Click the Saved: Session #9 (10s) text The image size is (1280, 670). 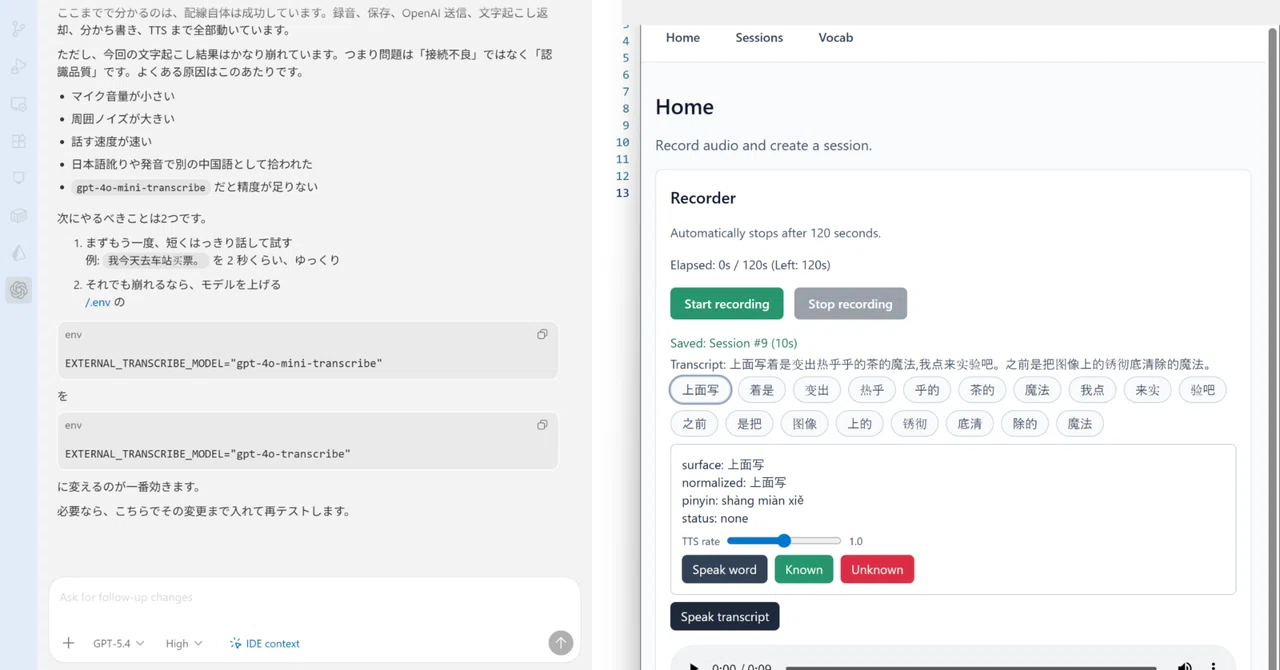click(733, 343)
